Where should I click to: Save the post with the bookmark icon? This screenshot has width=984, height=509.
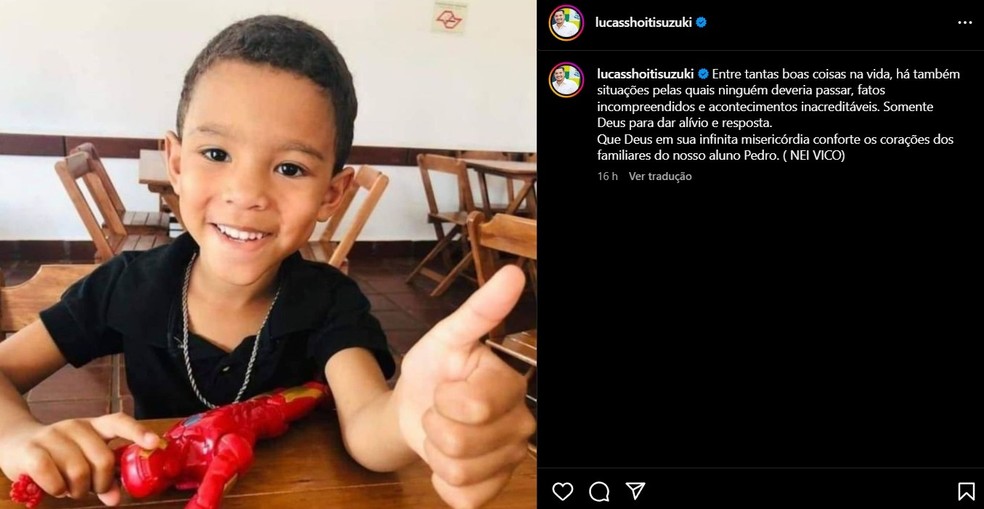(966, 491)
